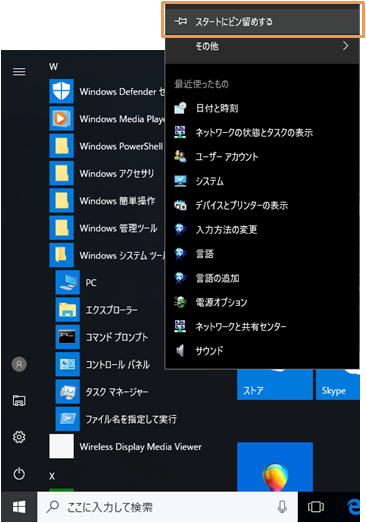
Task: Click the Windows Media Player label text
Action: (122, 119)
